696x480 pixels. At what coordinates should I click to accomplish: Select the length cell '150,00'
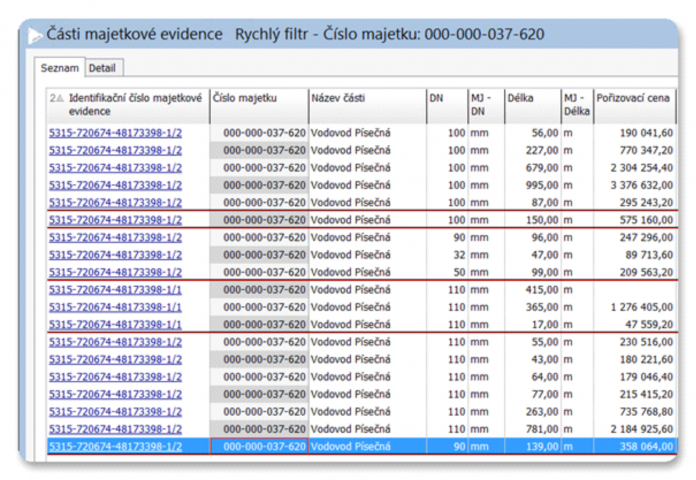tap(533, 220)
